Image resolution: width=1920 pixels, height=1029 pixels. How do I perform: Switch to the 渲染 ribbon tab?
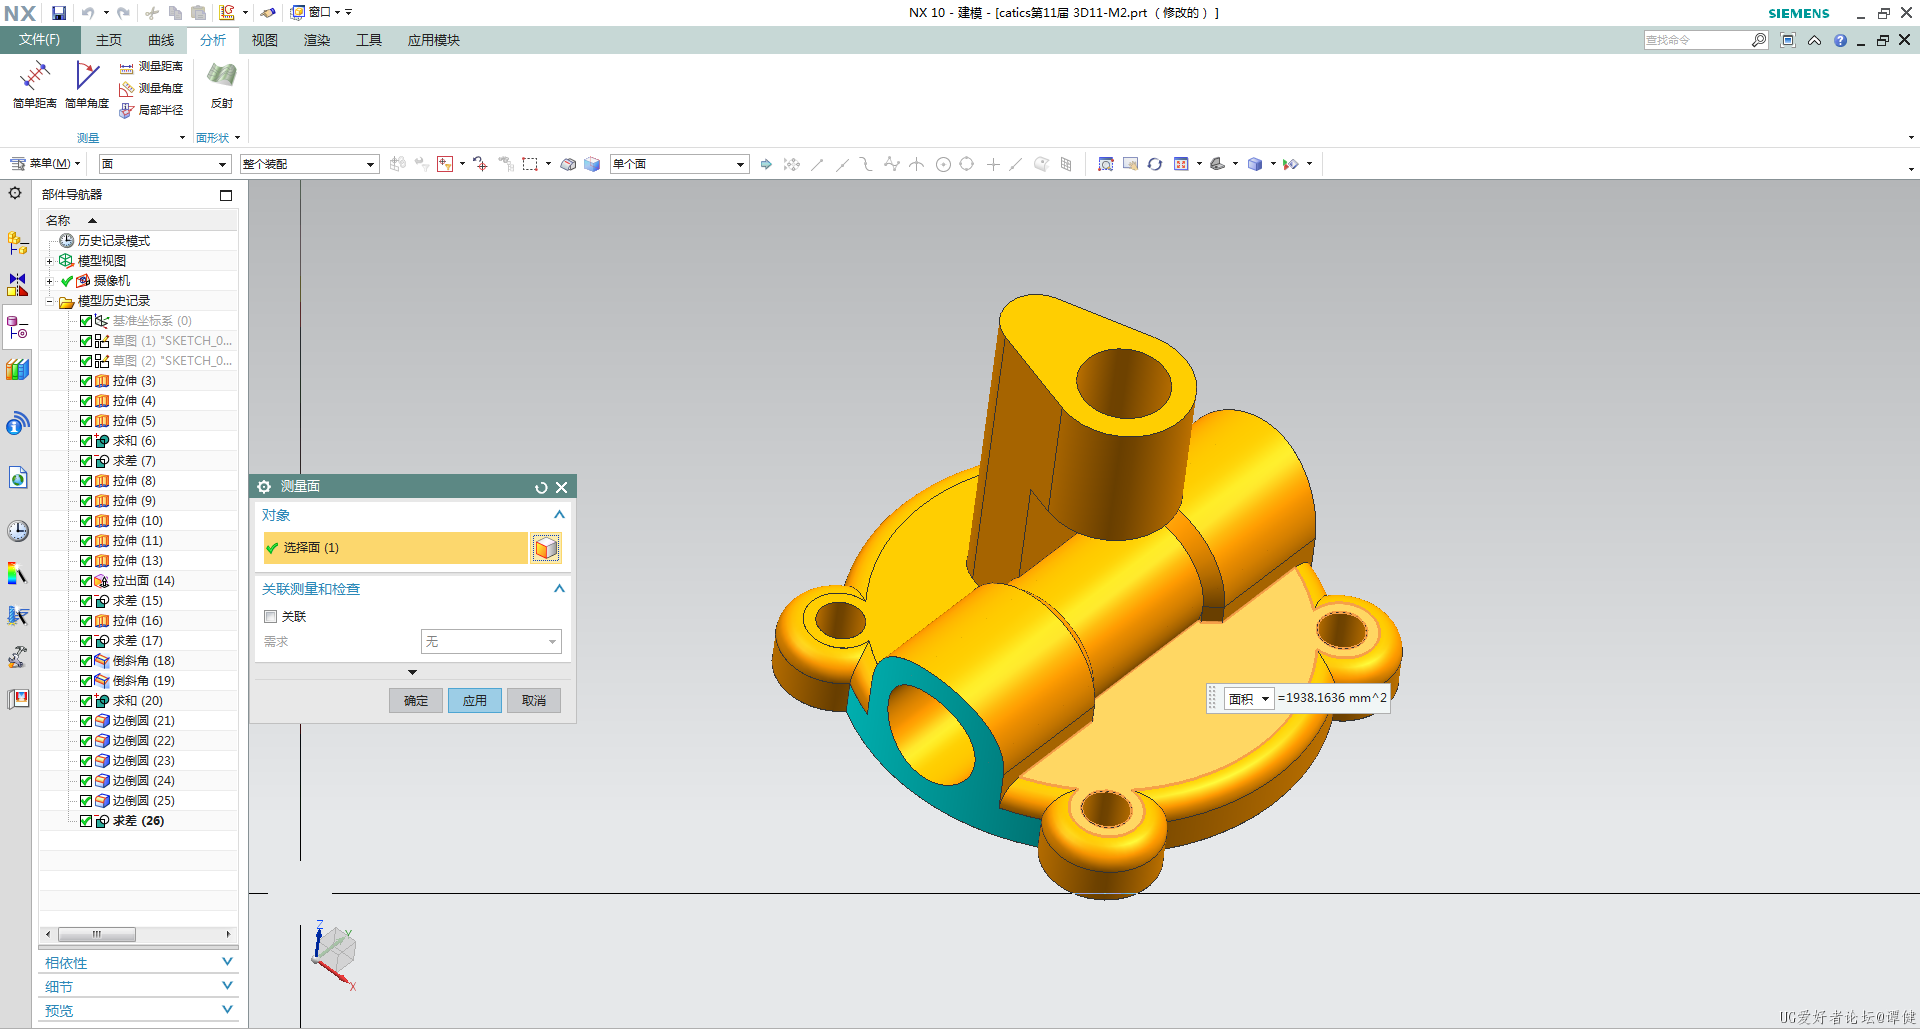[317, 40]
